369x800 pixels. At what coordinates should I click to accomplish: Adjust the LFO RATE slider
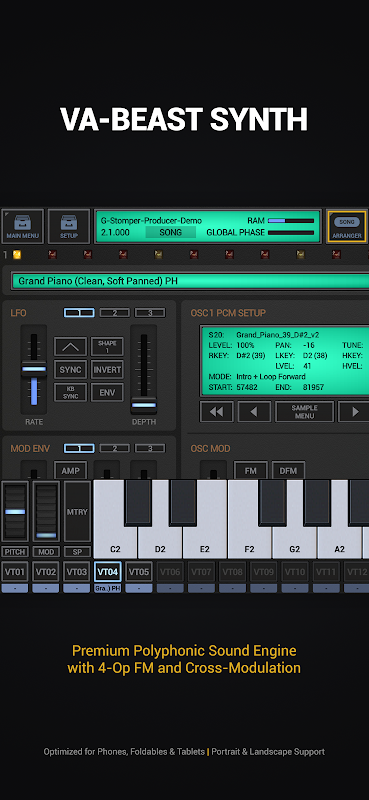tap(34, 369)
